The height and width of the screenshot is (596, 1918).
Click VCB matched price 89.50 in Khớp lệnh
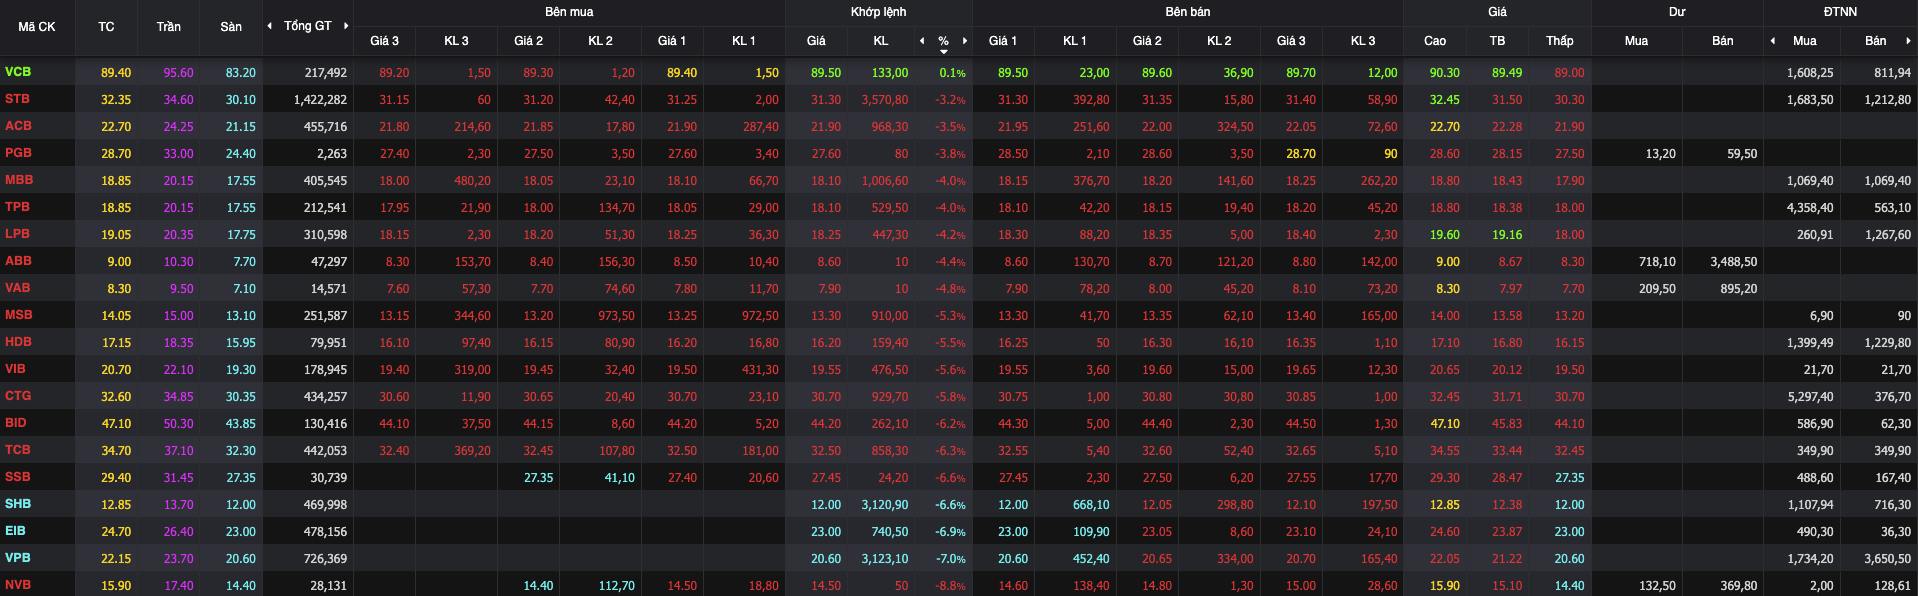(826, 73)
